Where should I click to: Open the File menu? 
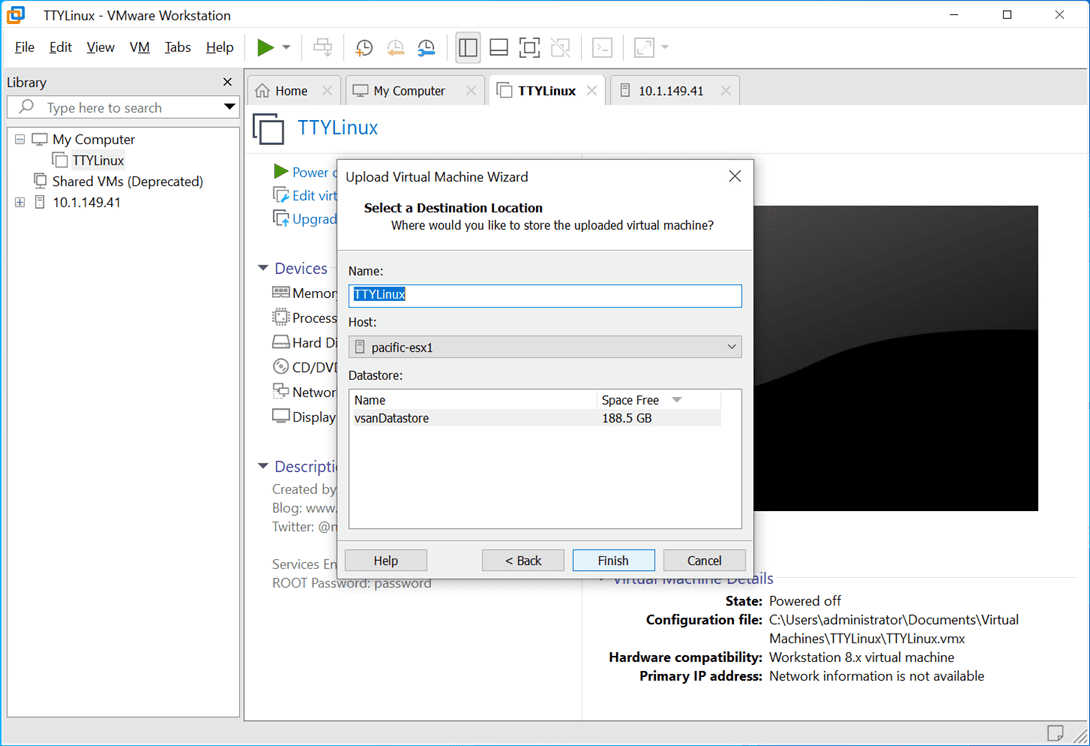24,47
